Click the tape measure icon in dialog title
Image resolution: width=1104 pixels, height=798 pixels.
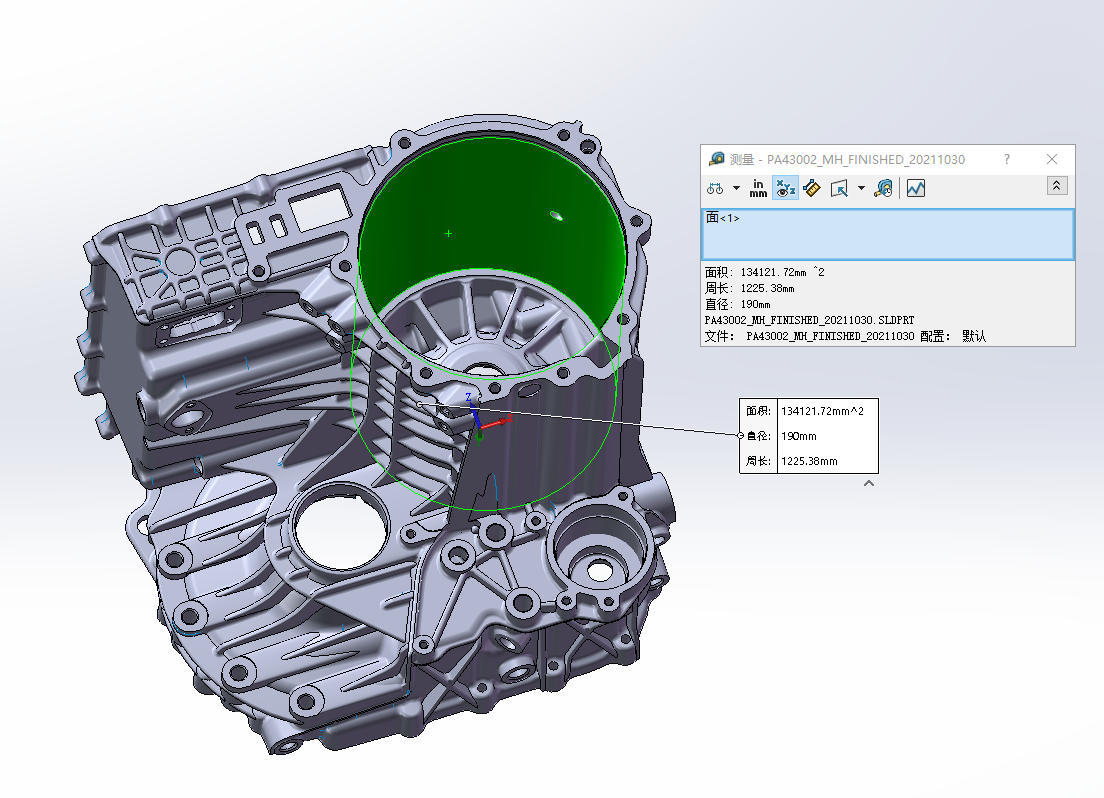tap(717, 159)
